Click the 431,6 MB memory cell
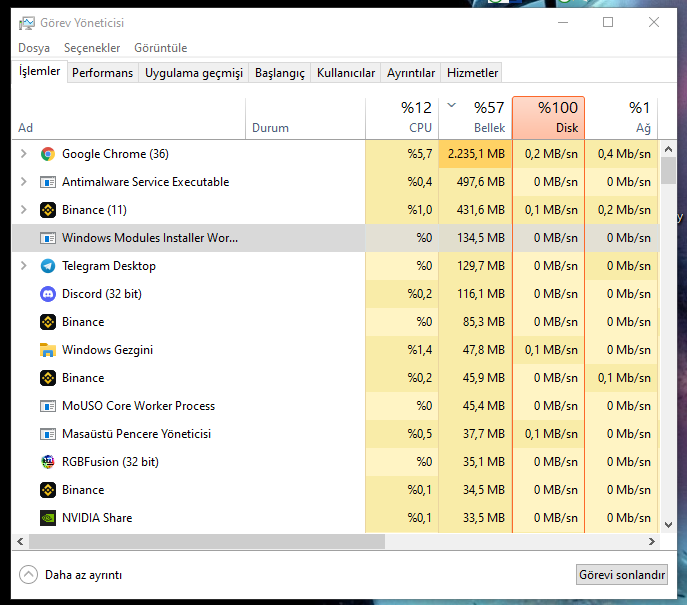 point(475,210)
